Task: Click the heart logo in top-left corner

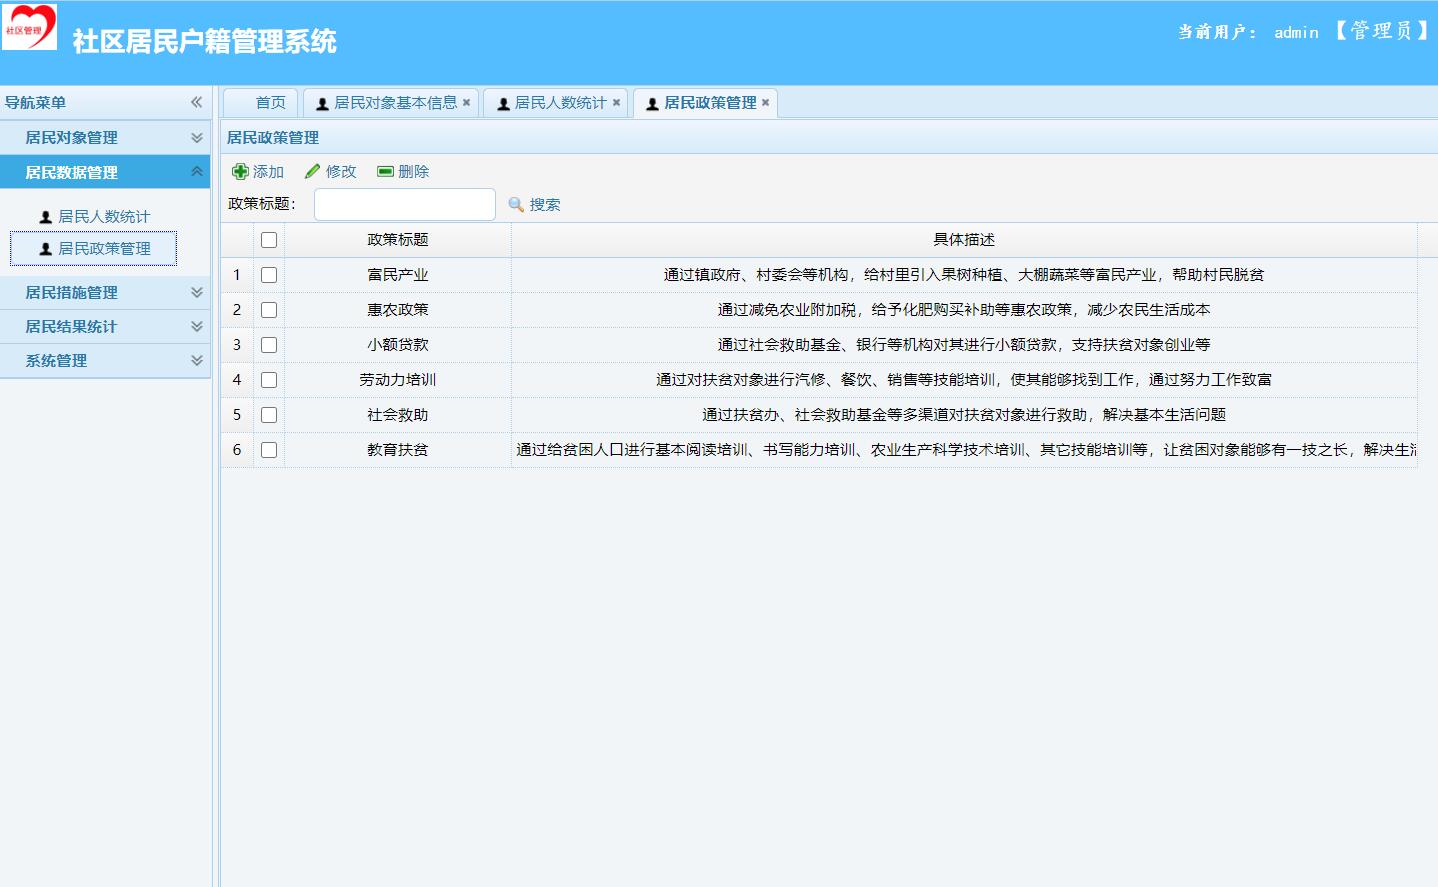Action: coord(31,28)
